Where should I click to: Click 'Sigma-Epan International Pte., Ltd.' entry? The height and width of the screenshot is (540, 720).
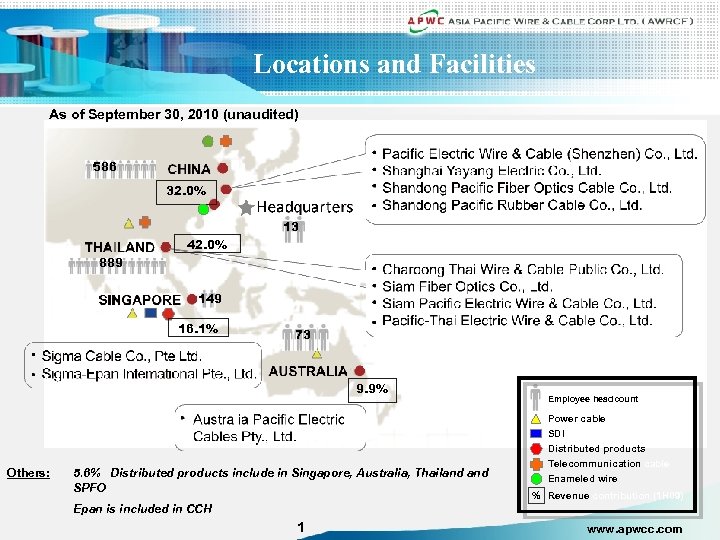pos(148,374)
